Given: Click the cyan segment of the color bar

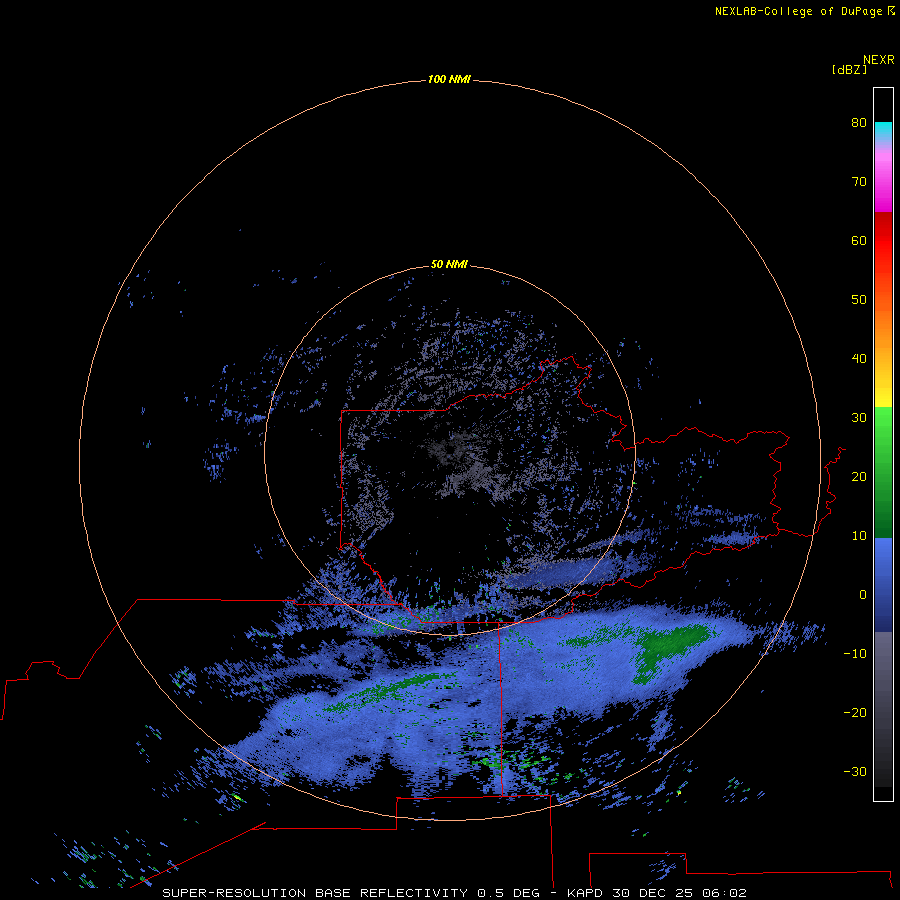Looking at the screenshot, I should click(x=883, y=131).
